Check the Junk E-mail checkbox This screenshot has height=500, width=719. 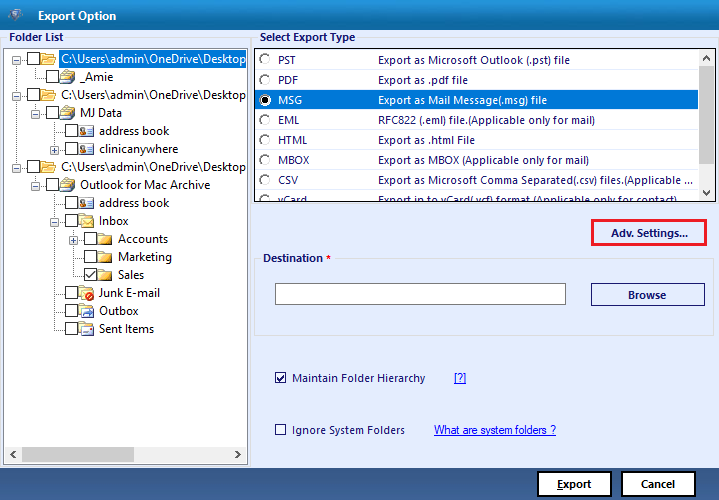71,293
